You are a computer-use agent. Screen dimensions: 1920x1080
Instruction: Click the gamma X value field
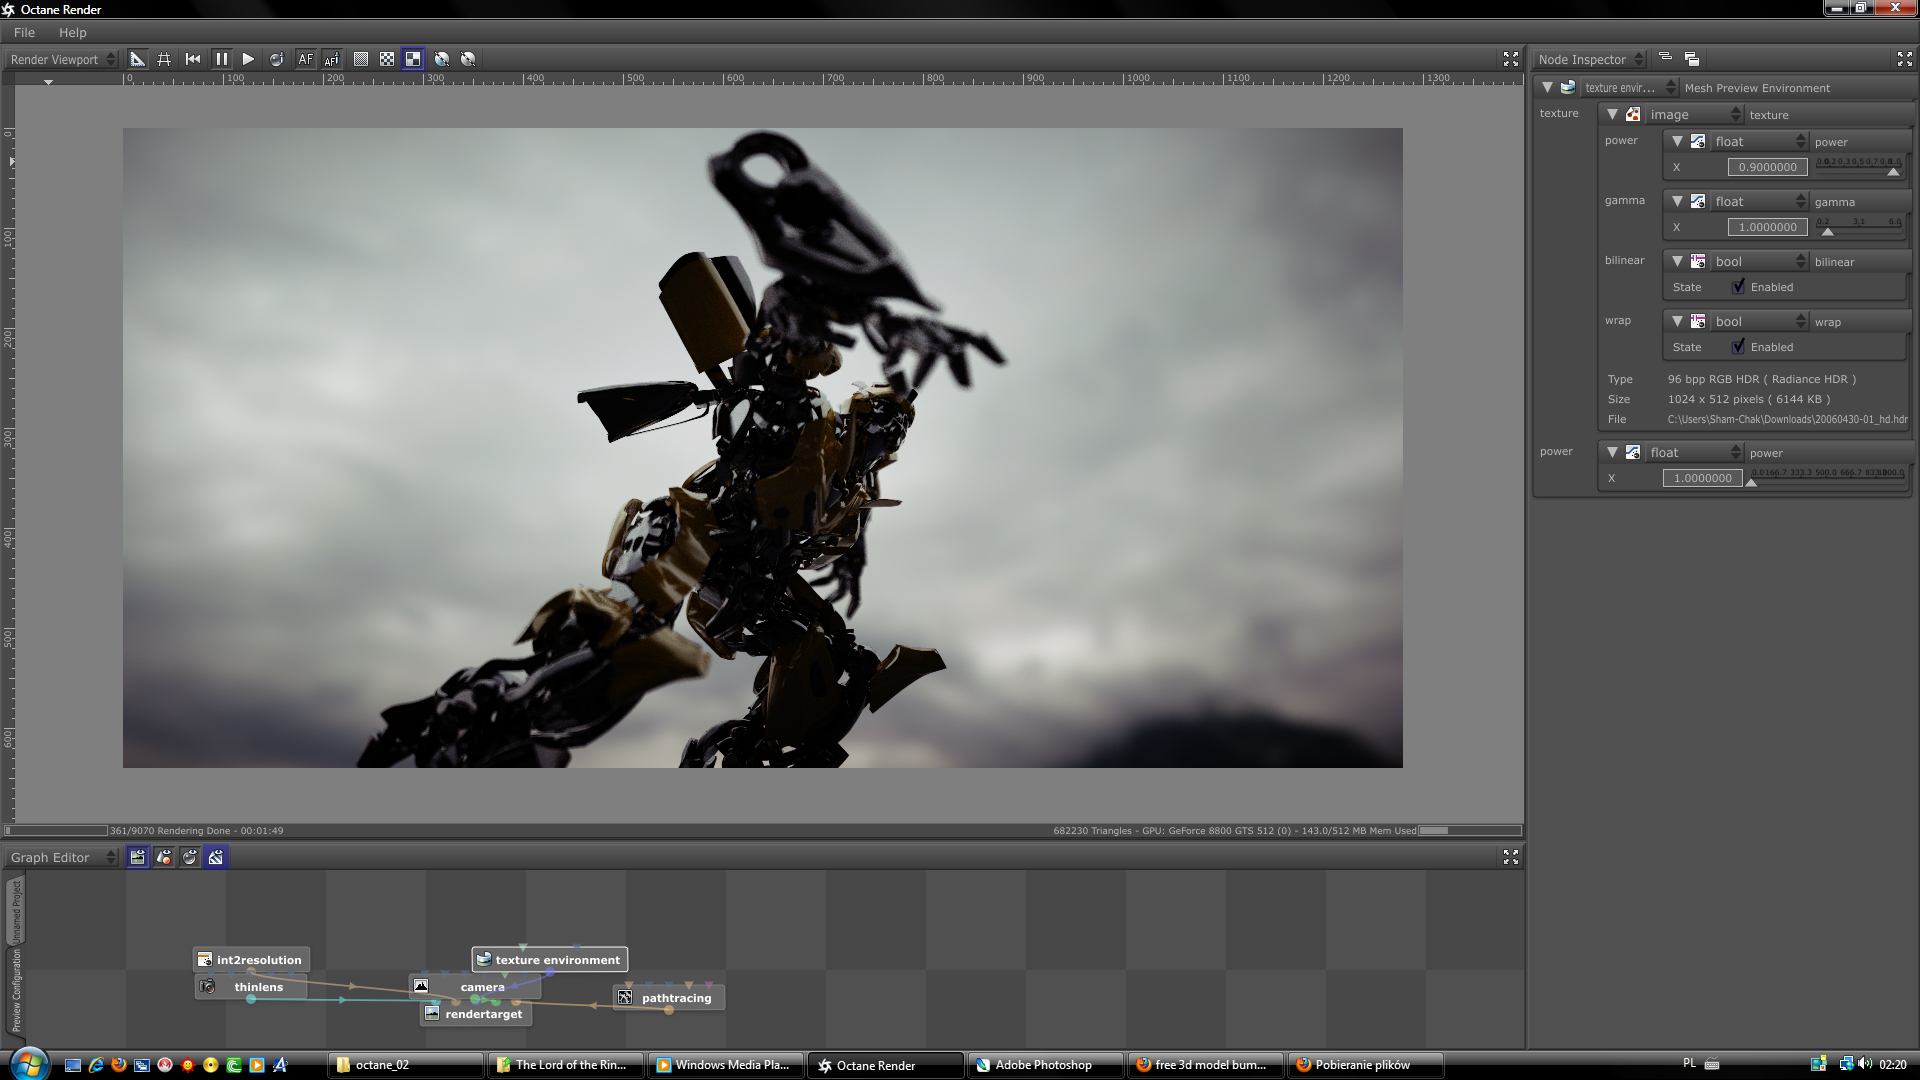[x=1767, y=227]
